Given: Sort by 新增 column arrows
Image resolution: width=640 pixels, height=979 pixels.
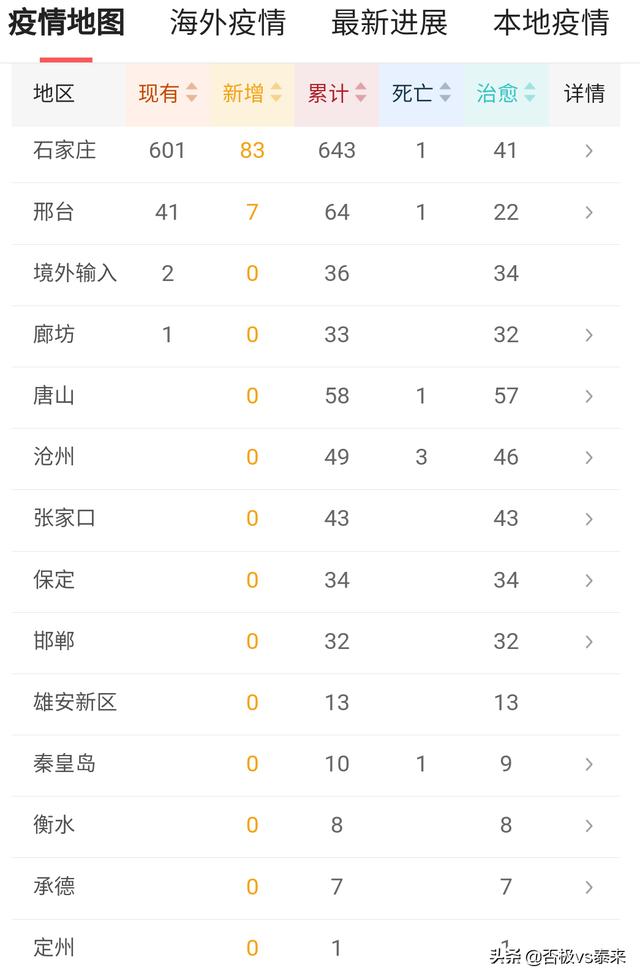Looking at the screenshot, I should pyautogui.click(x=276, y=93).
